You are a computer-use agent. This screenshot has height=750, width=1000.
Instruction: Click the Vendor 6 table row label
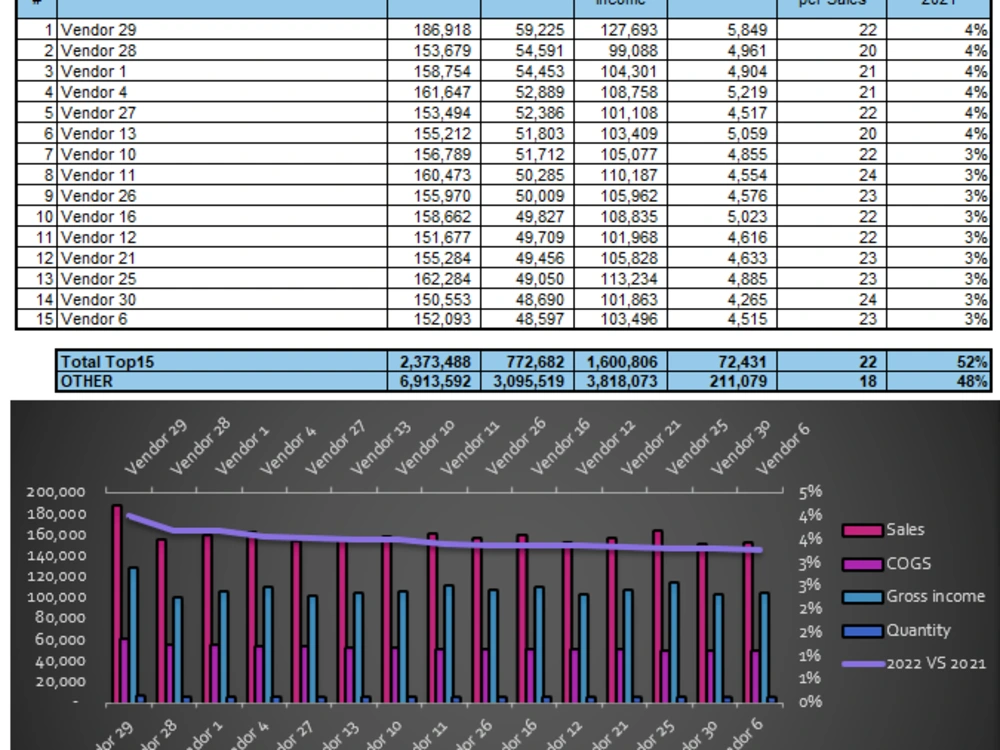point(222,319)
